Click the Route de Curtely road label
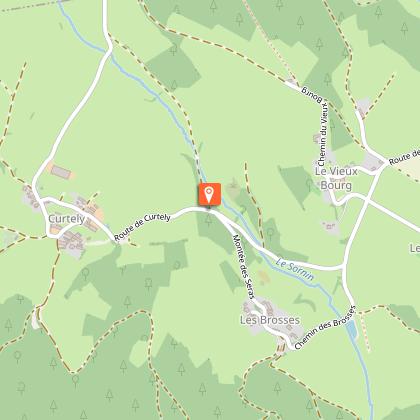 142,227
